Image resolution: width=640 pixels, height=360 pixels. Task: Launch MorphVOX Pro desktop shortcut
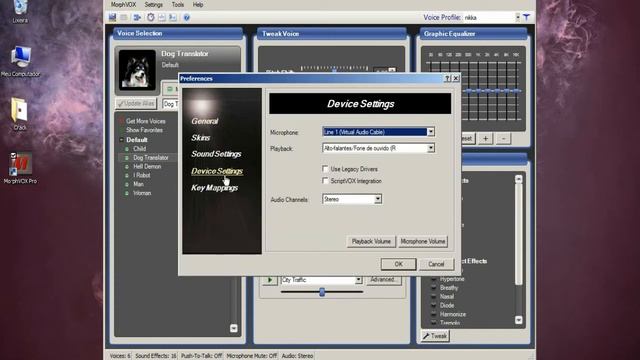pos(20,168)
